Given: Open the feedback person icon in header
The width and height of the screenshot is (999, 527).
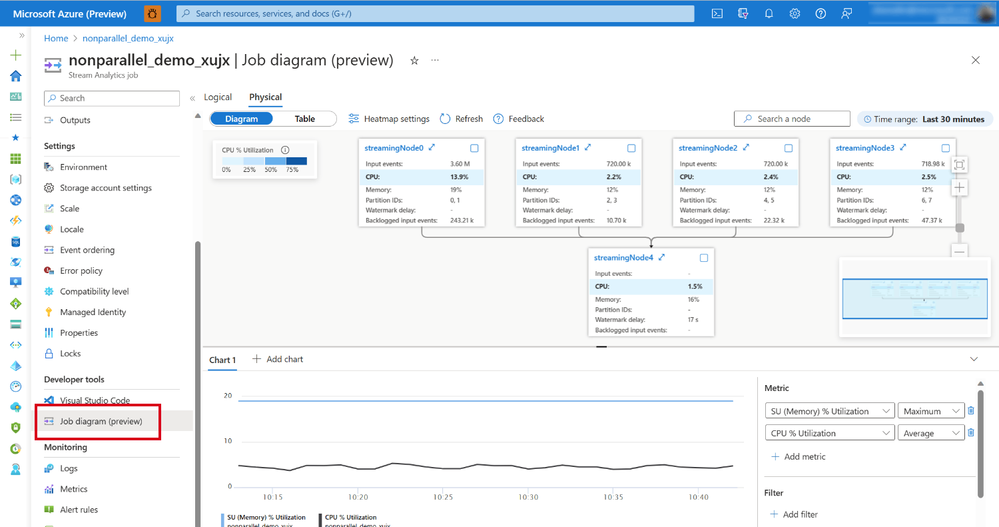Looking at the screenshot, I should tap(847, 13).
